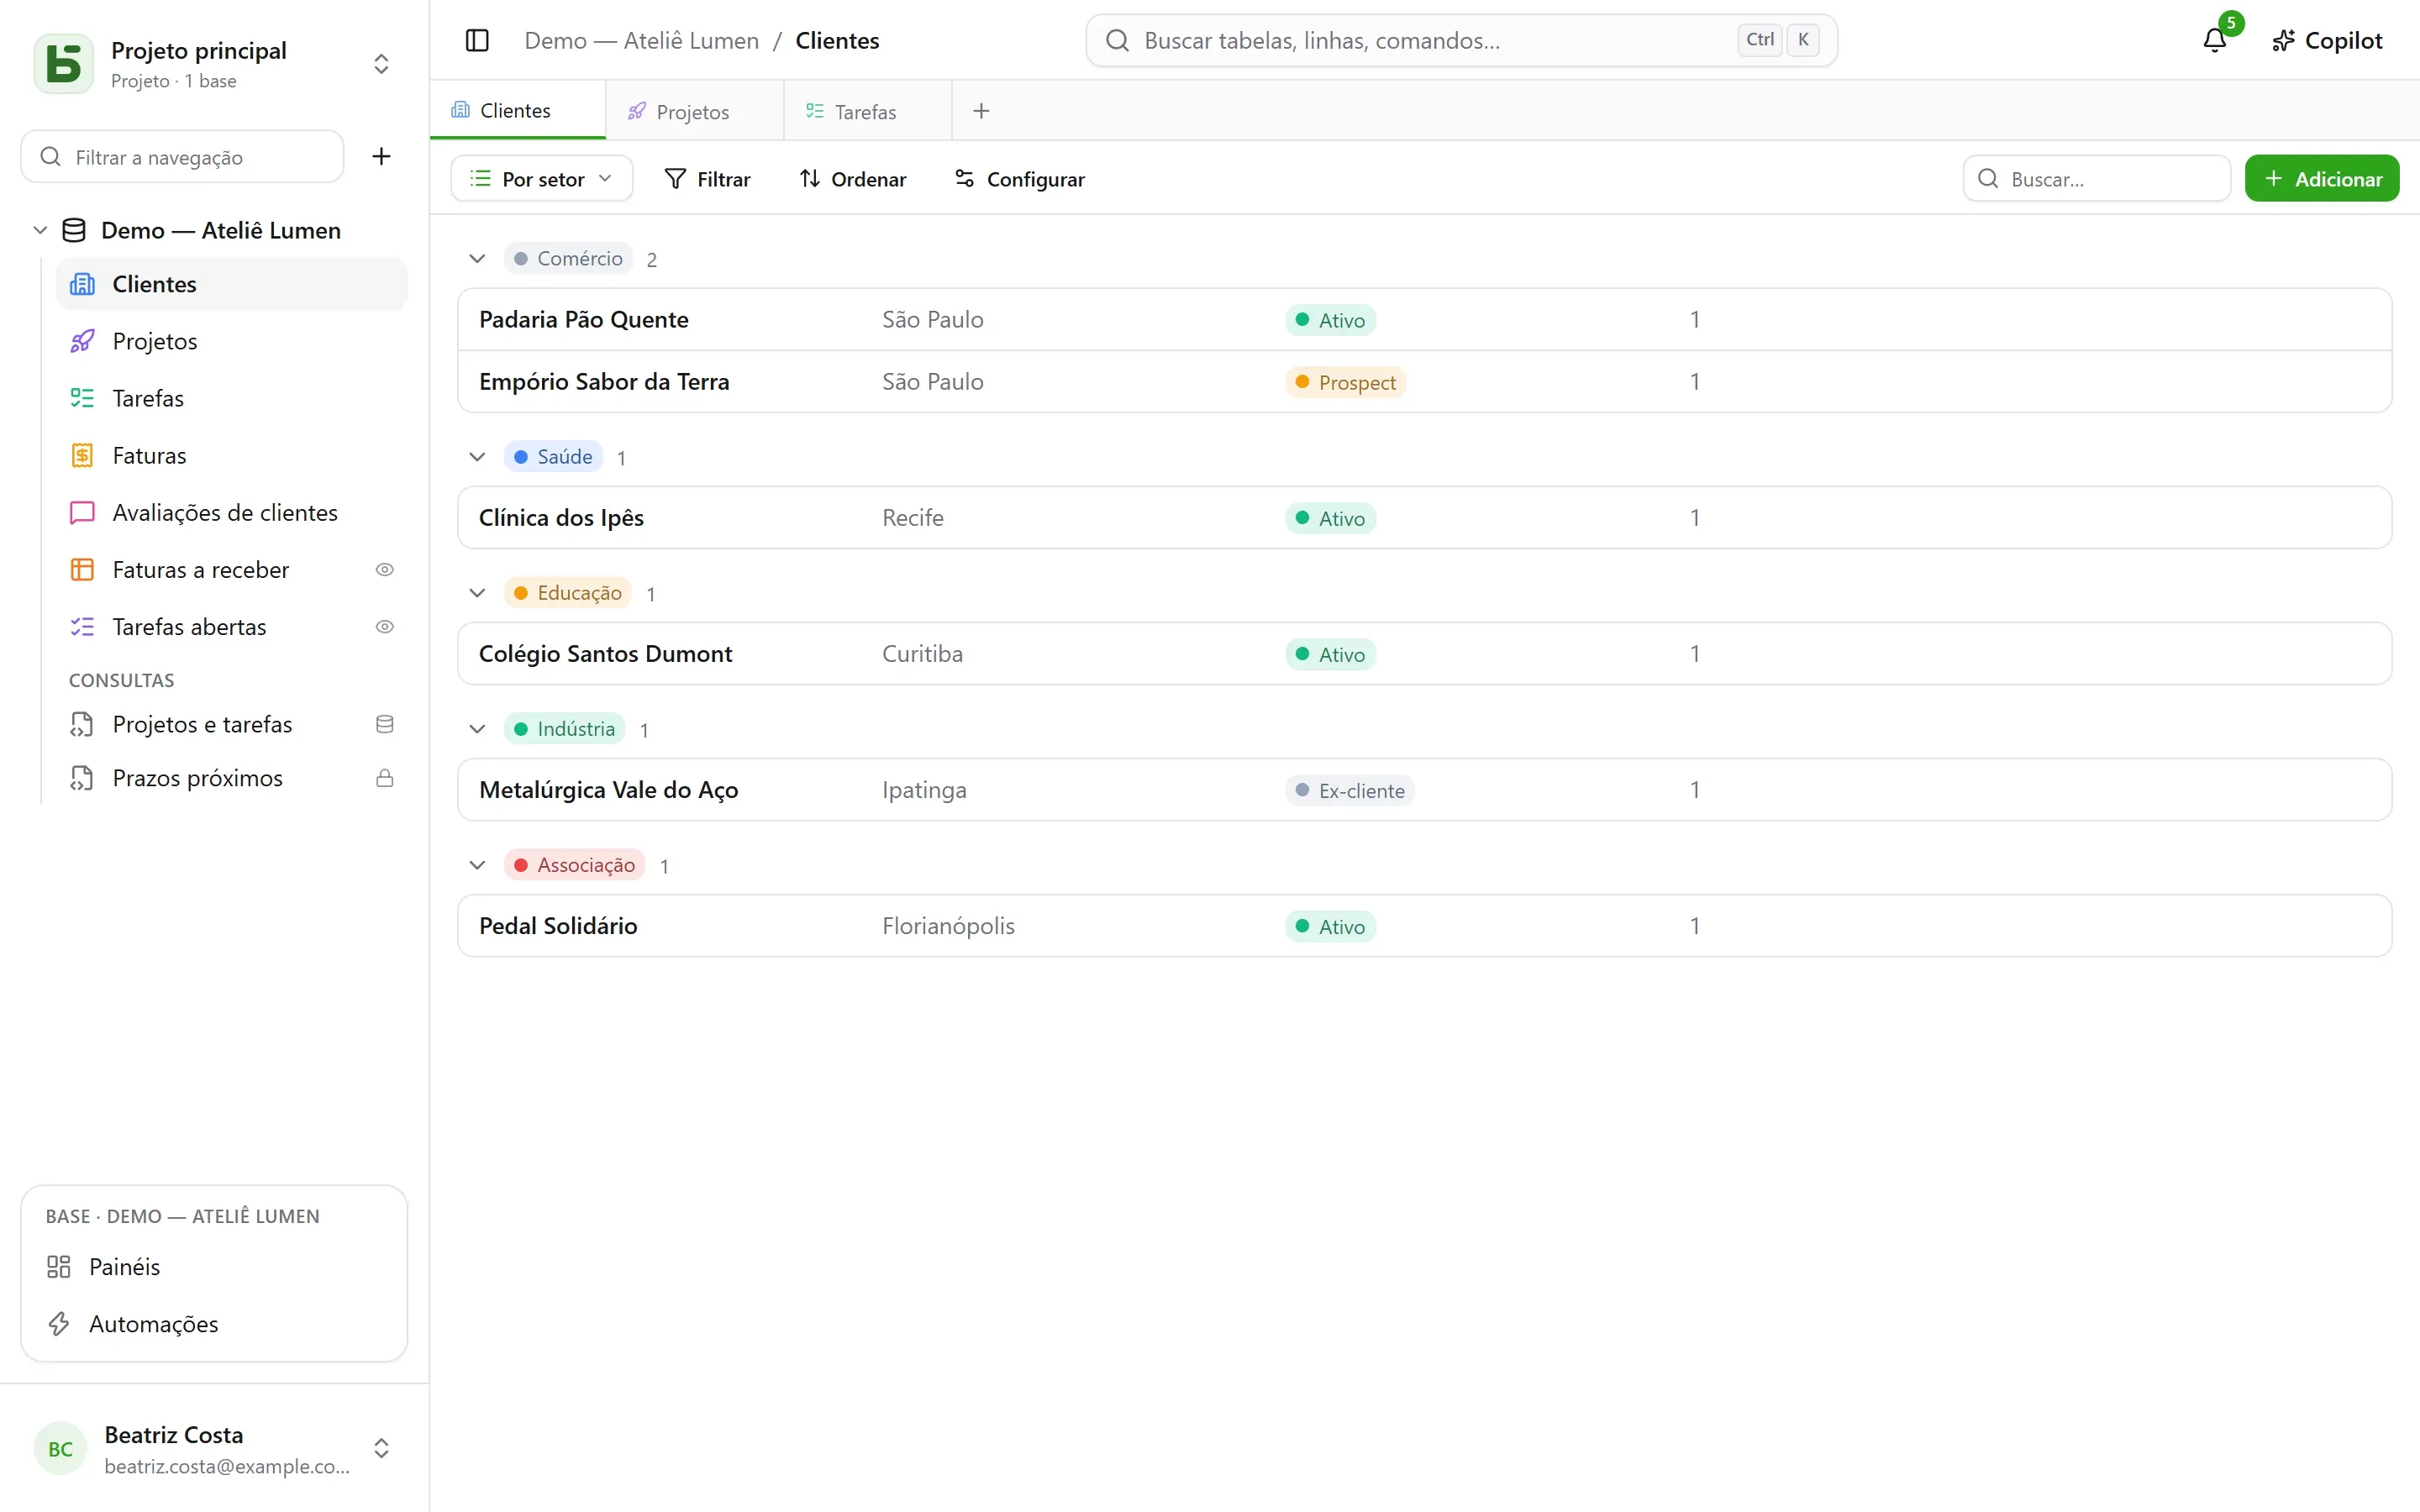Screen dimensions: 2420x1512
Task: Collapse the Associação group
Action: click(477, 865)
